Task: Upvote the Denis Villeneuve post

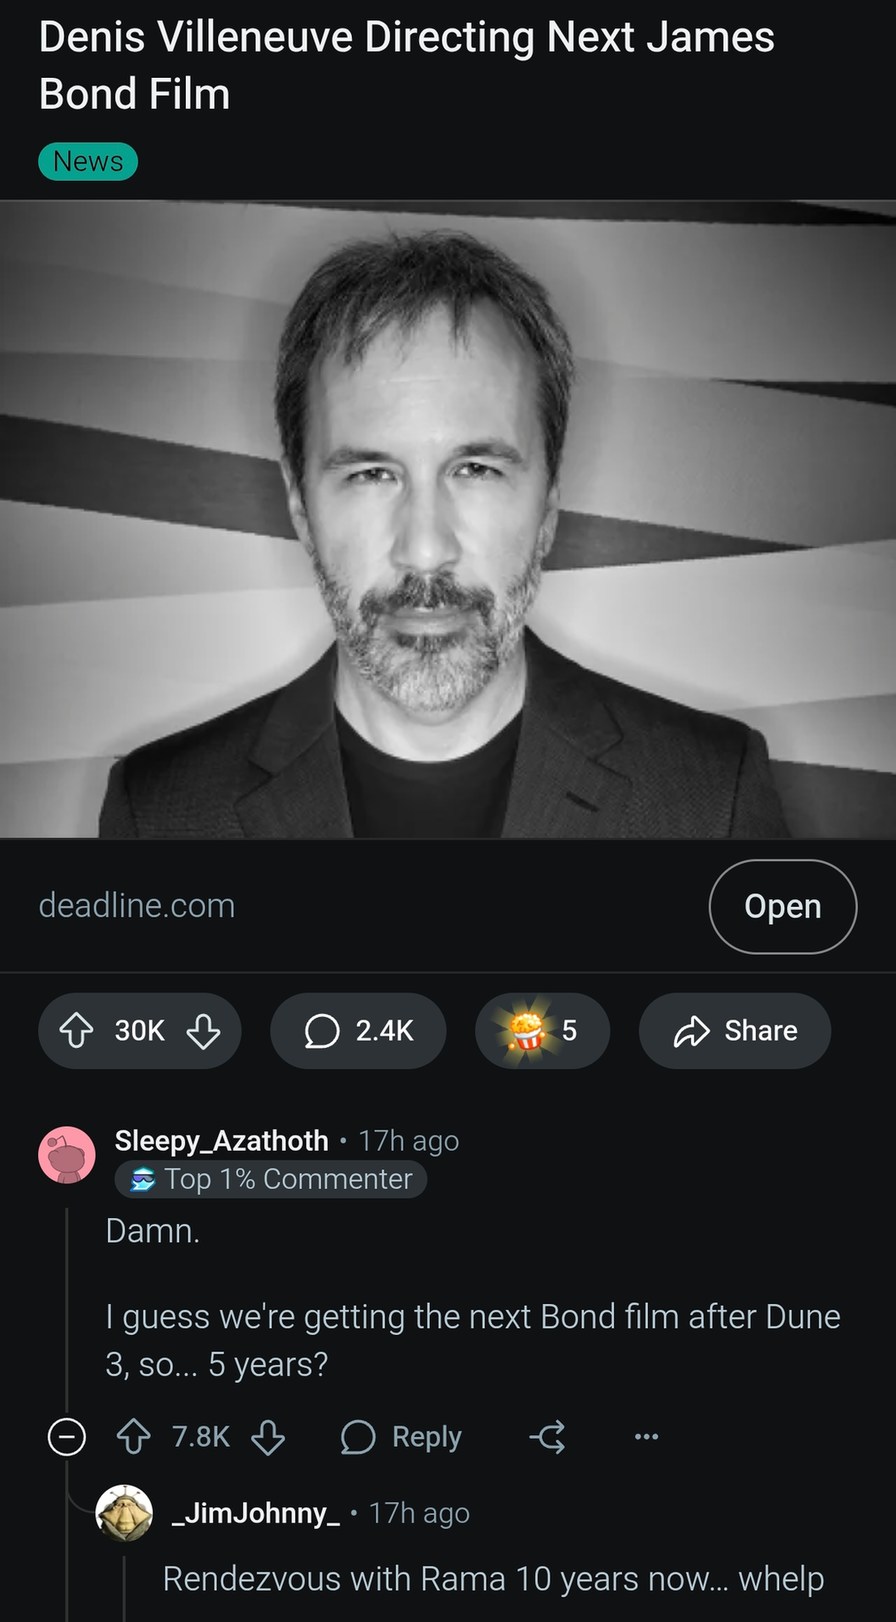Action: (76, 1031)
